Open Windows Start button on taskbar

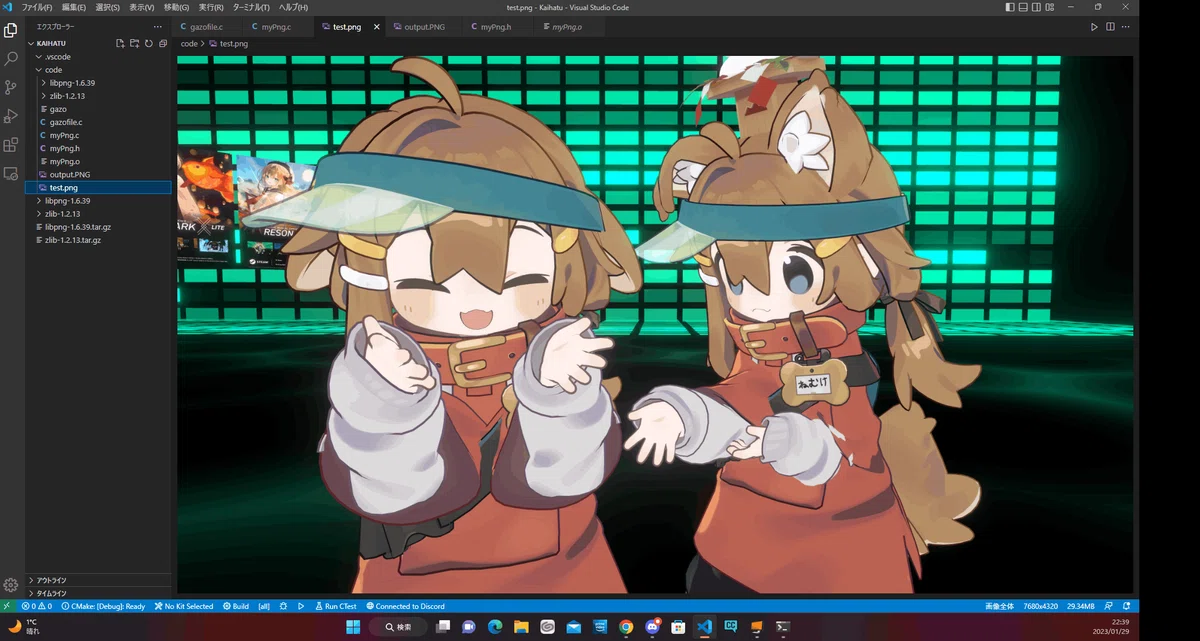353,627
